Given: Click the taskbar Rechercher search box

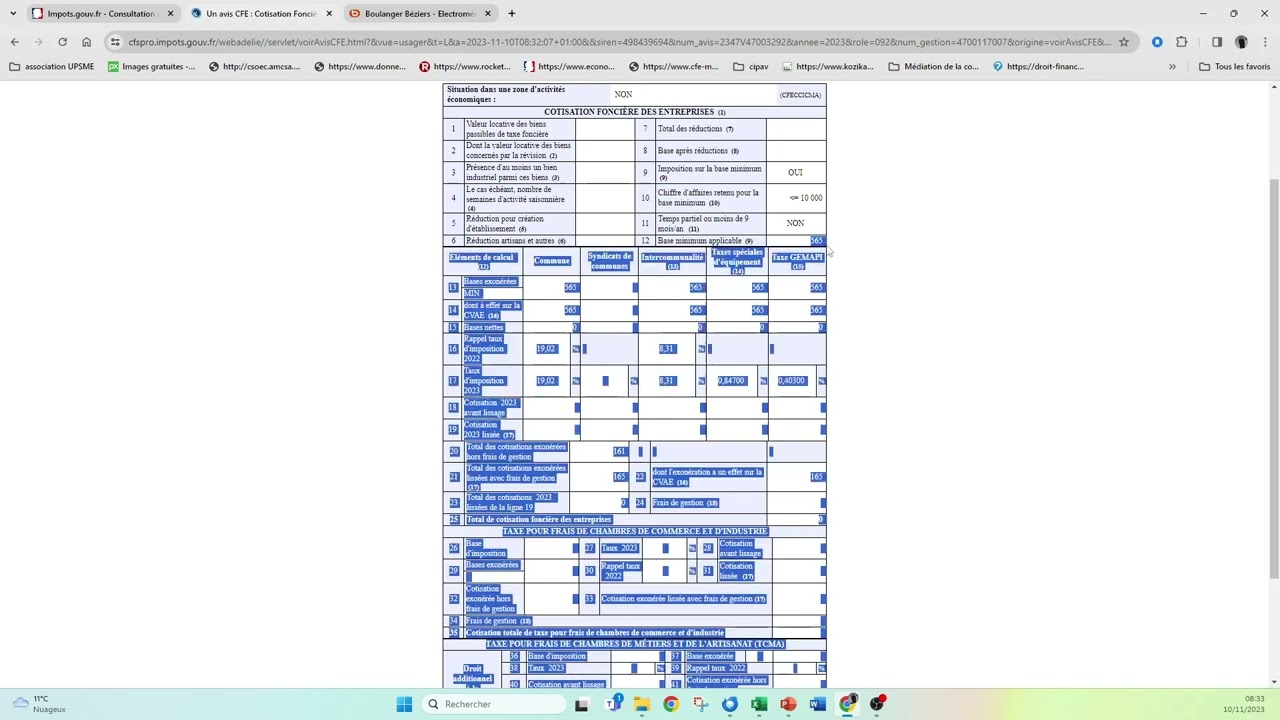Looking at the screenshot, I should (x=494, y=704).
